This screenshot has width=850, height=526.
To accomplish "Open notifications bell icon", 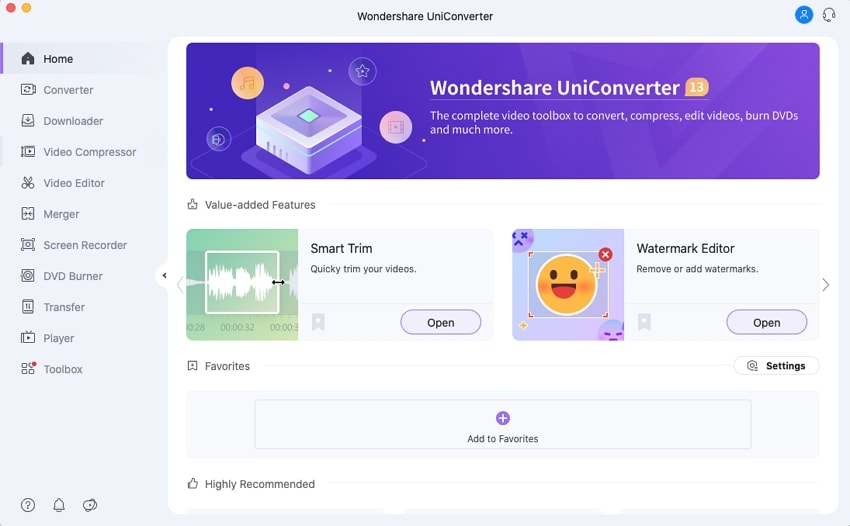I will pyautogui.click(x=59, y=505).
